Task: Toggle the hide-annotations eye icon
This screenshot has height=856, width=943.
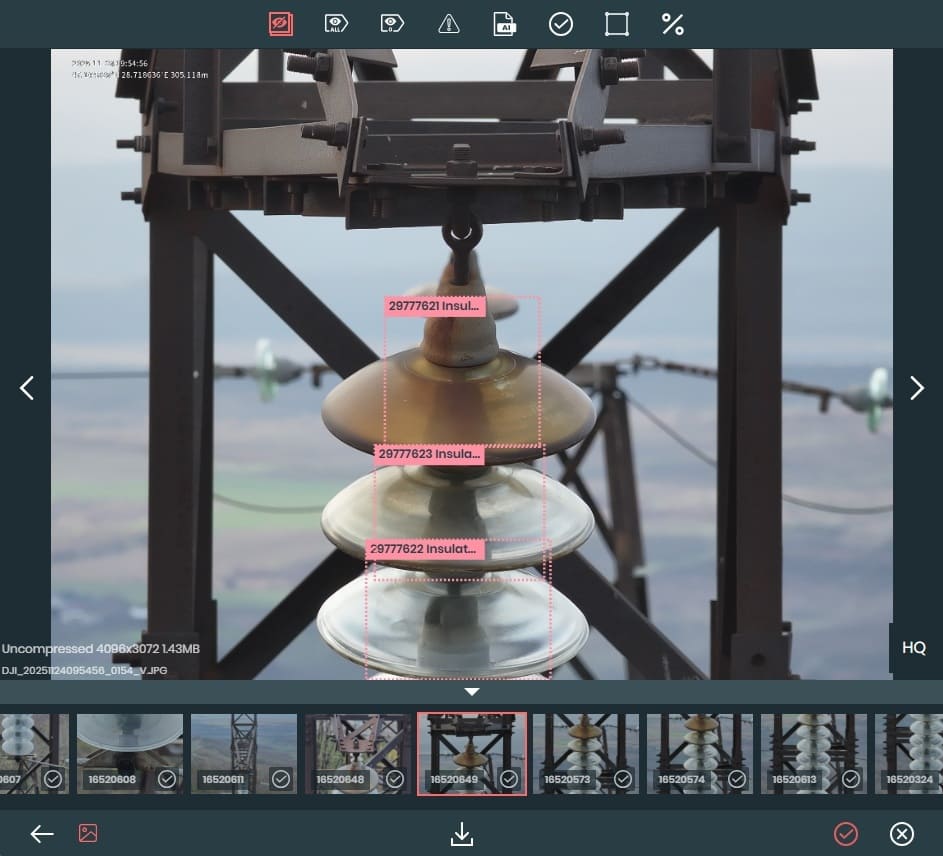Action: (x=280, y=24)
